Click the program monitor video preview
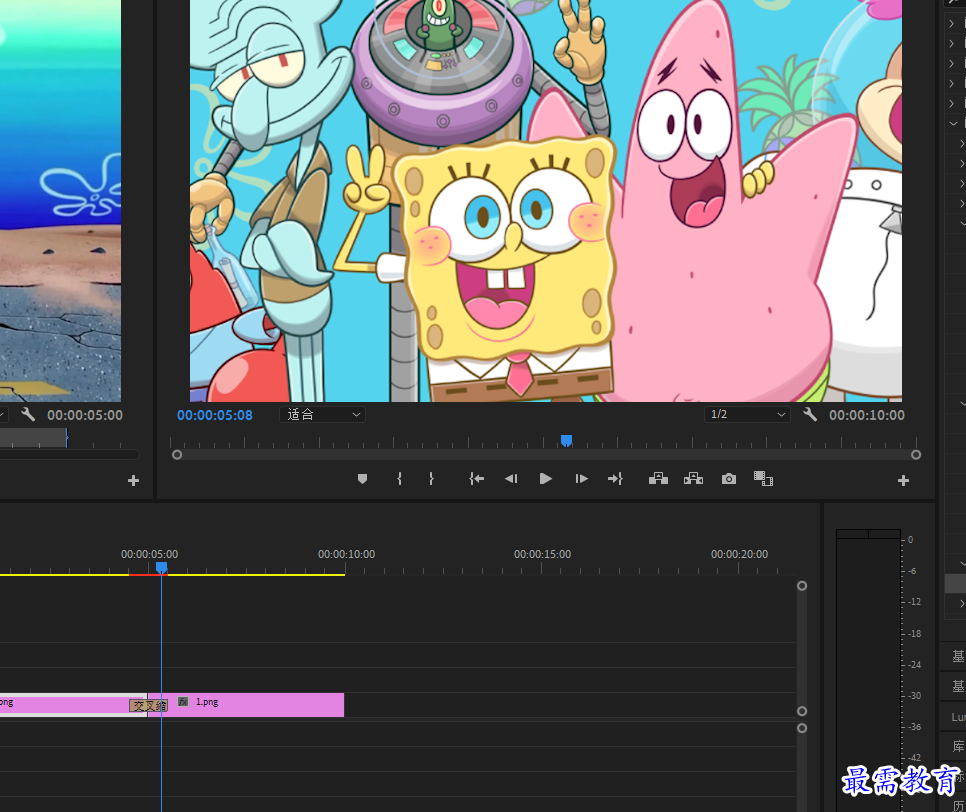The image size is (966, 812). (546, 201)
